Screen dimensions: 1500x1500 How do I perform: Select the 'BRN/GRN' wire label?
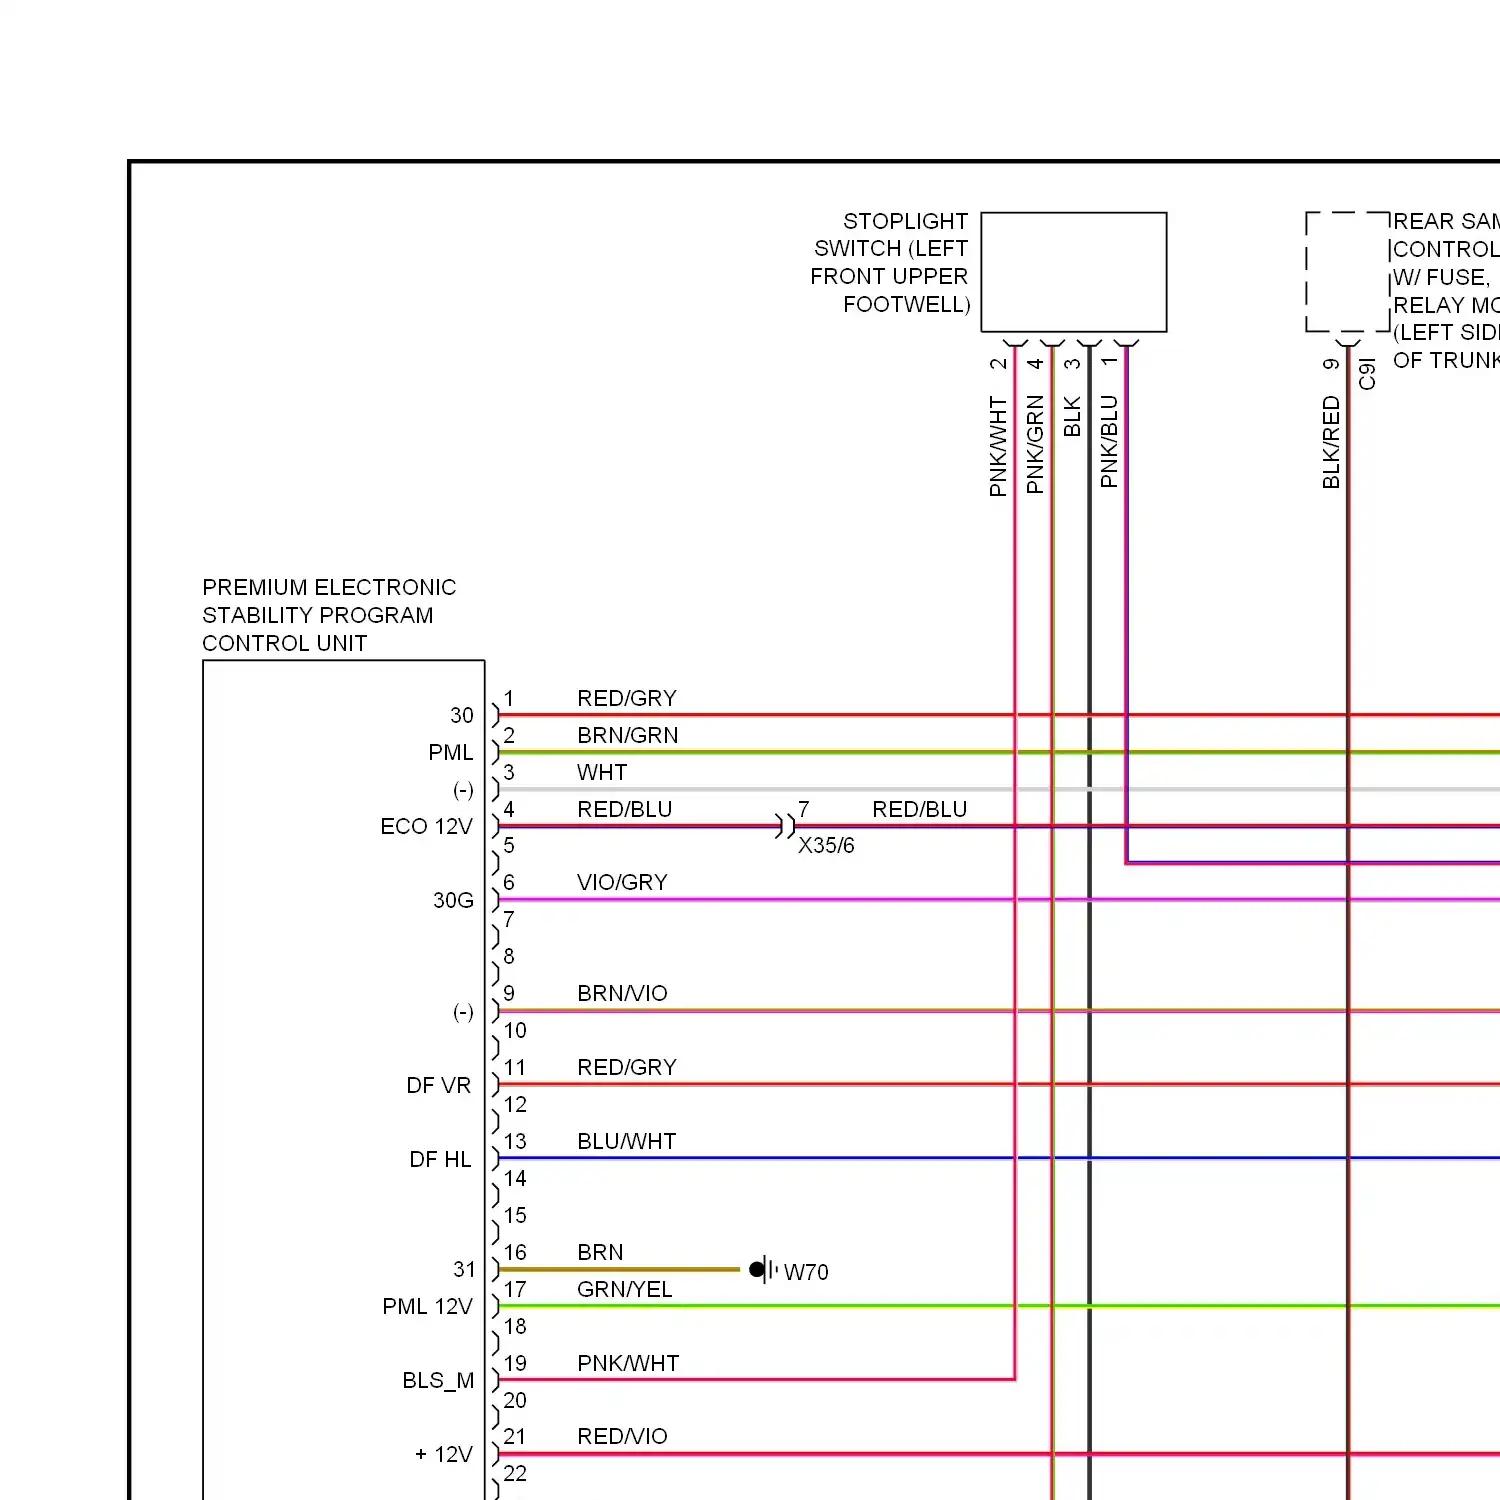click(x=628, y=735)
